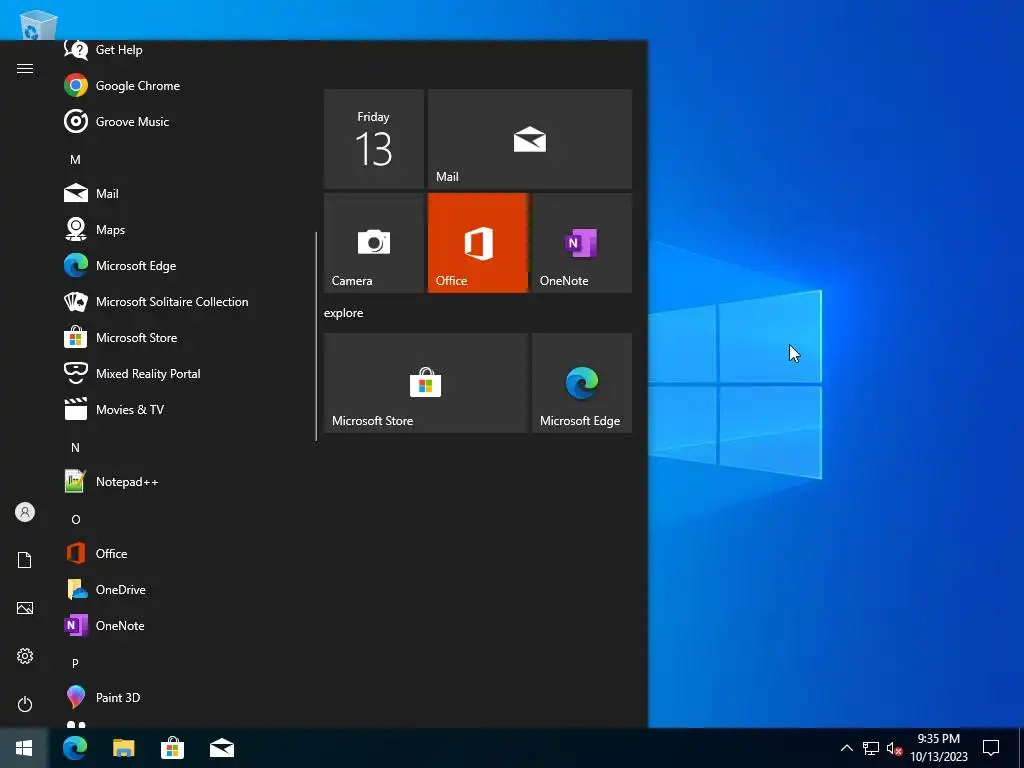This screenshot has height=768, width=1024.
Task: Select the explore tile group heading
Action: click(x=344, y=313)
